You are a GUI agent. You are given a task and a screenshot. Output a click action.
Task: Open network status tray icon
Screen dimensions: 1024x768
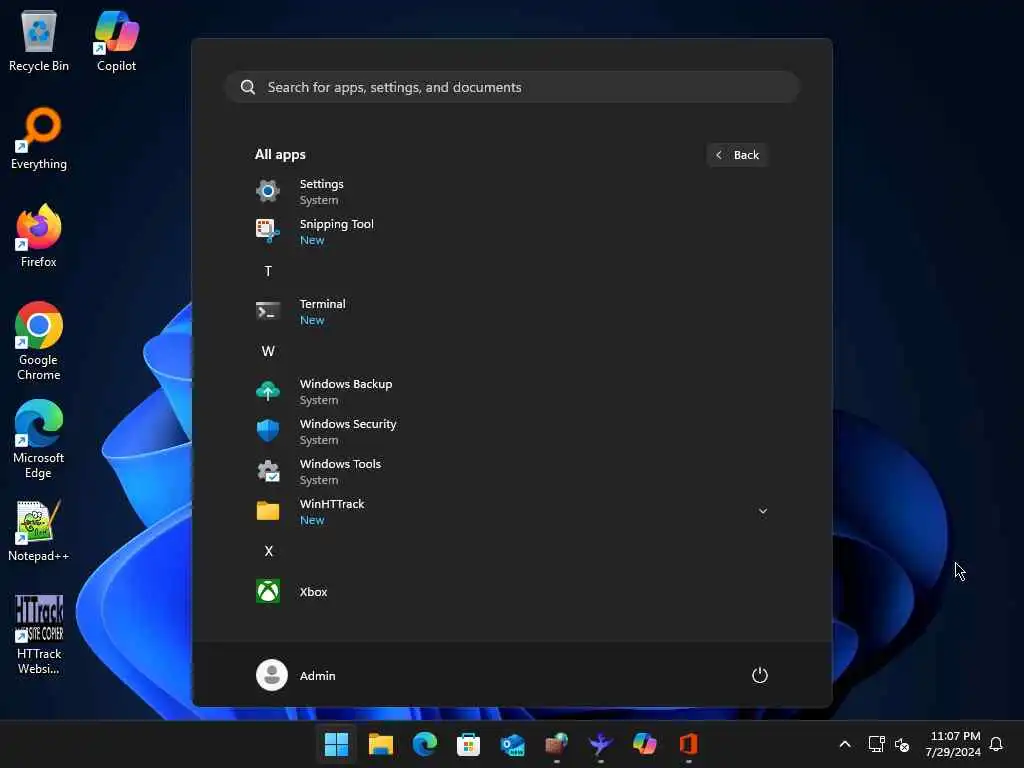[876, 744]
